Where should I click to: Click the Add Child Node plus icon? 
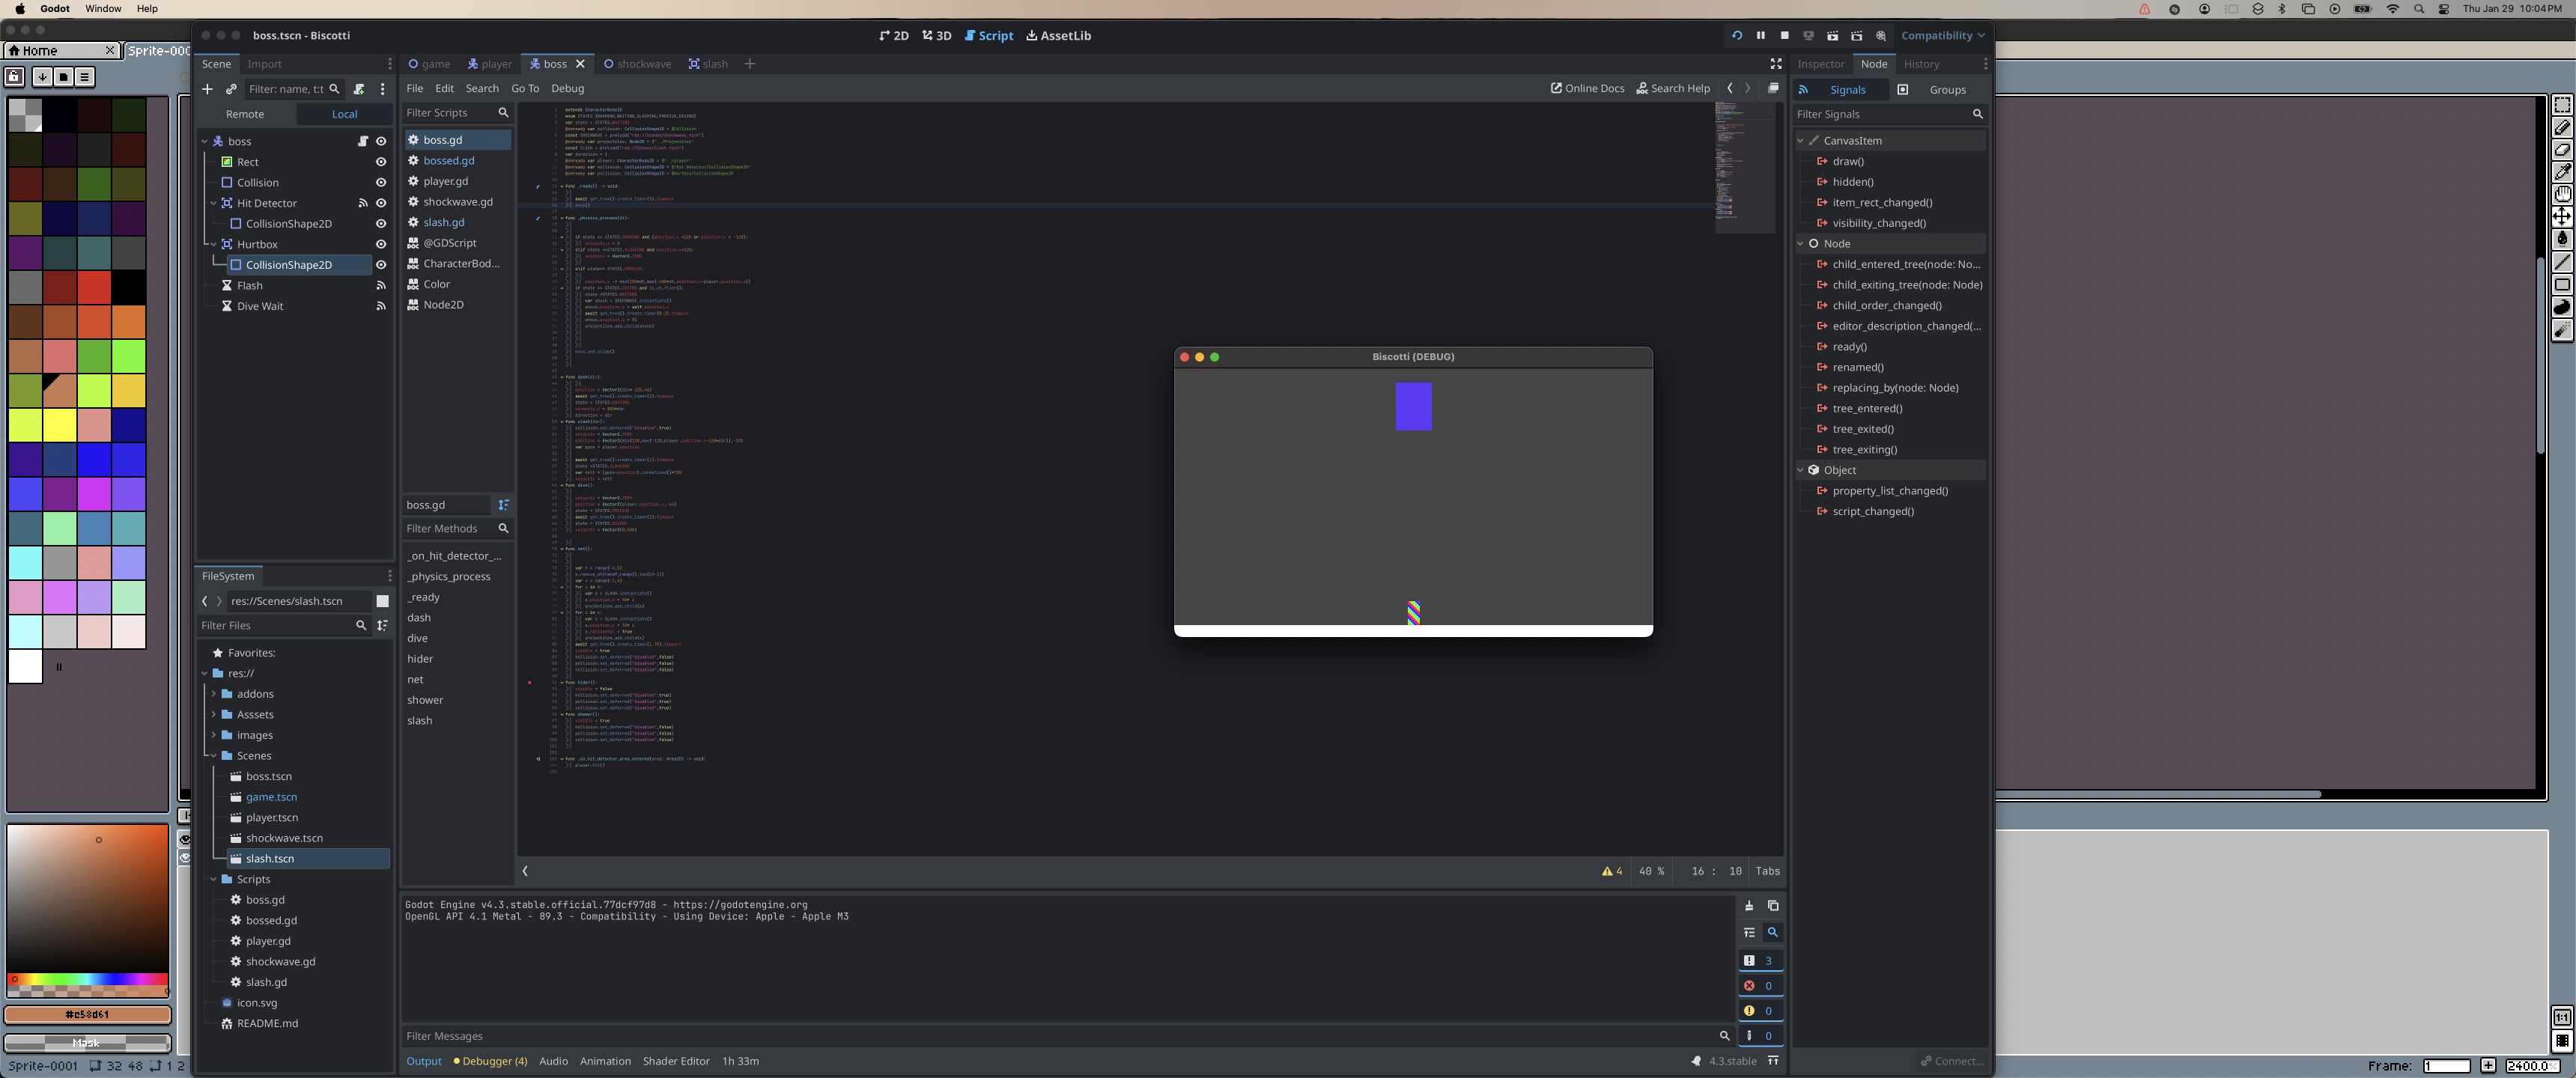coord(207,89)
